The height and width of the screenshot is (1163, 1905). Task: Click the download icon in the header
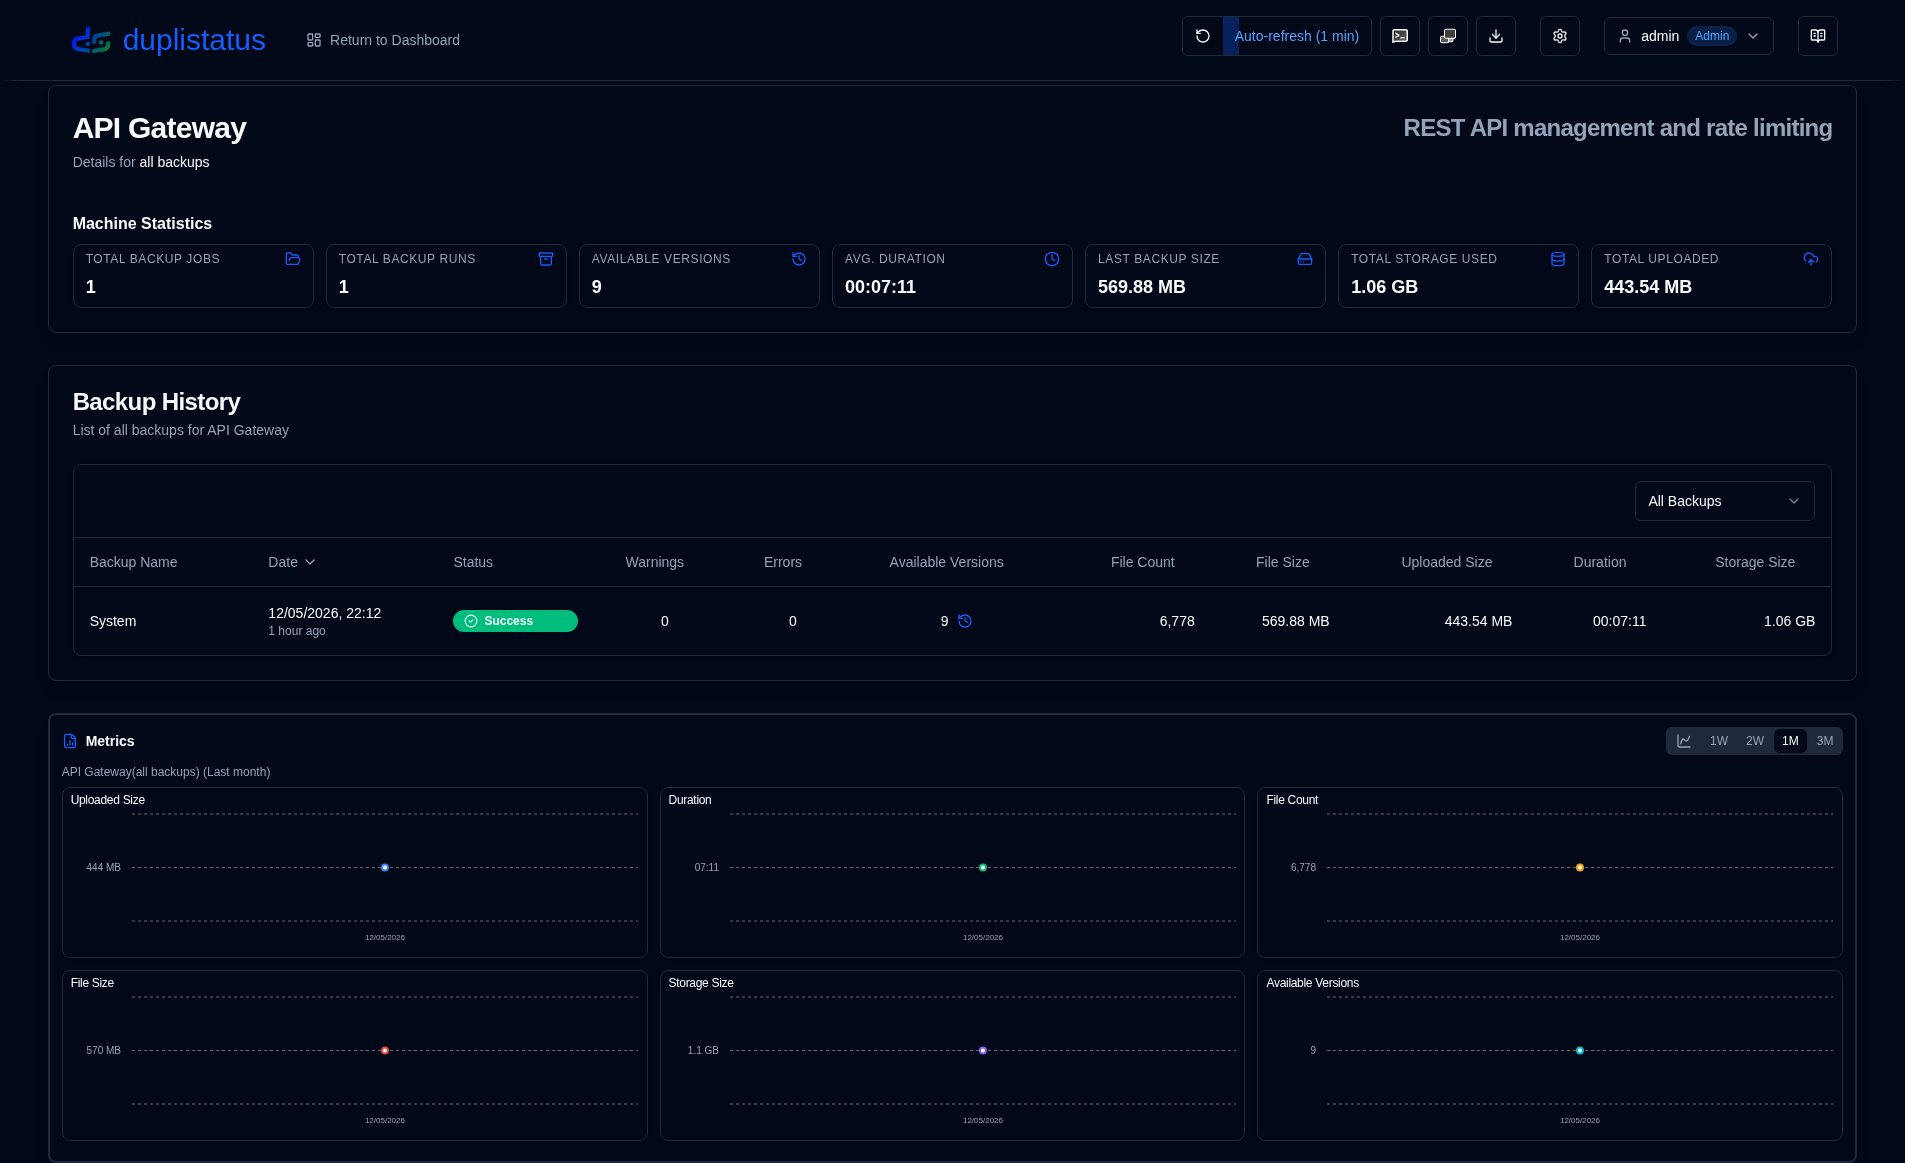[1496, 36]
